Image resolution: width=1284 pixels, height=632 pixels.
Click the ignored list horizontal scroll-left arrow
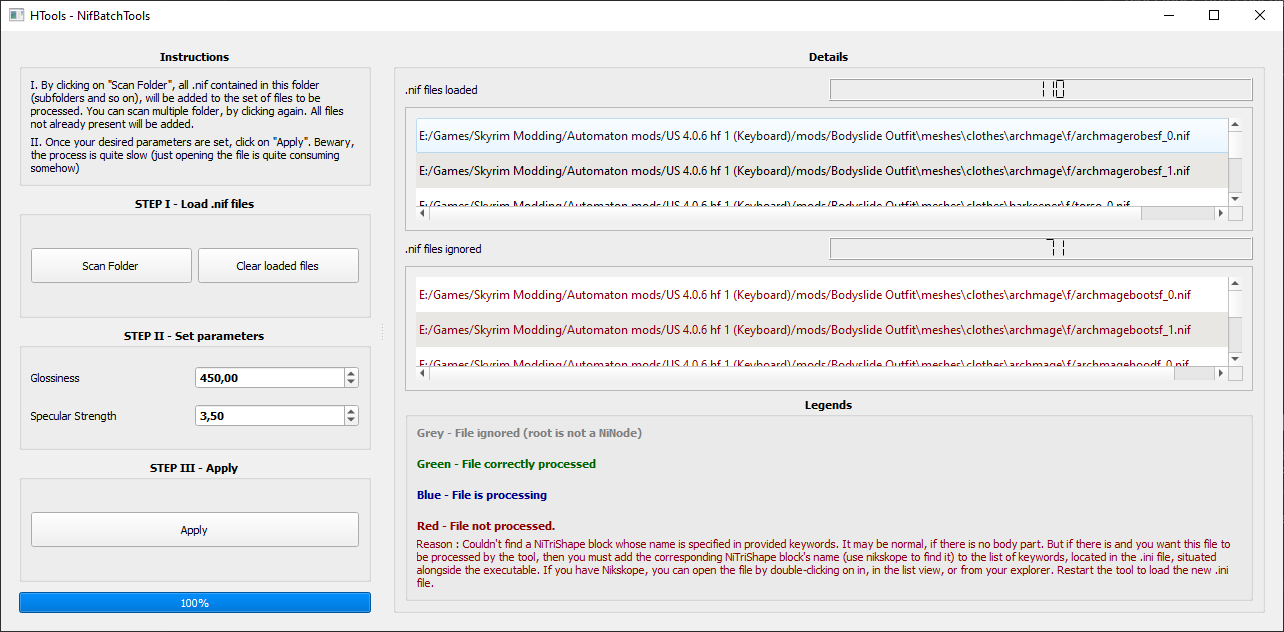422,373
